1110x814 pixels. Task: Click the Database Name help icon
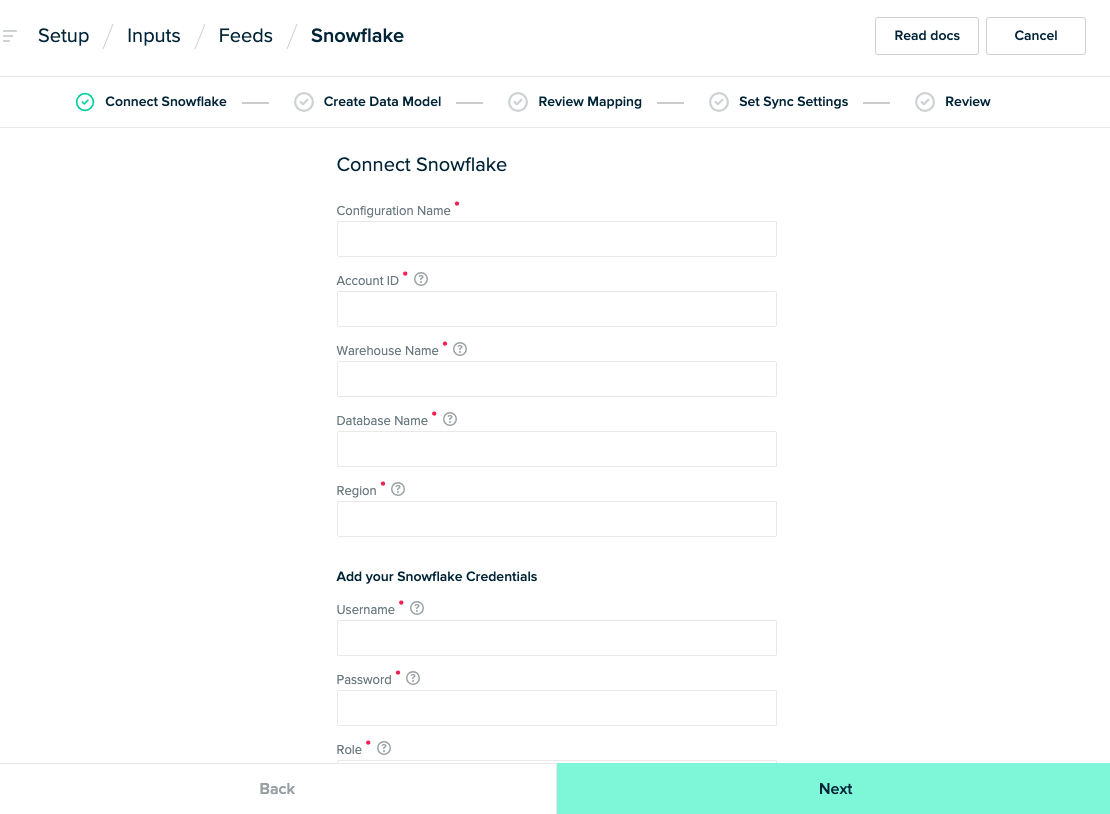point(450,420)
